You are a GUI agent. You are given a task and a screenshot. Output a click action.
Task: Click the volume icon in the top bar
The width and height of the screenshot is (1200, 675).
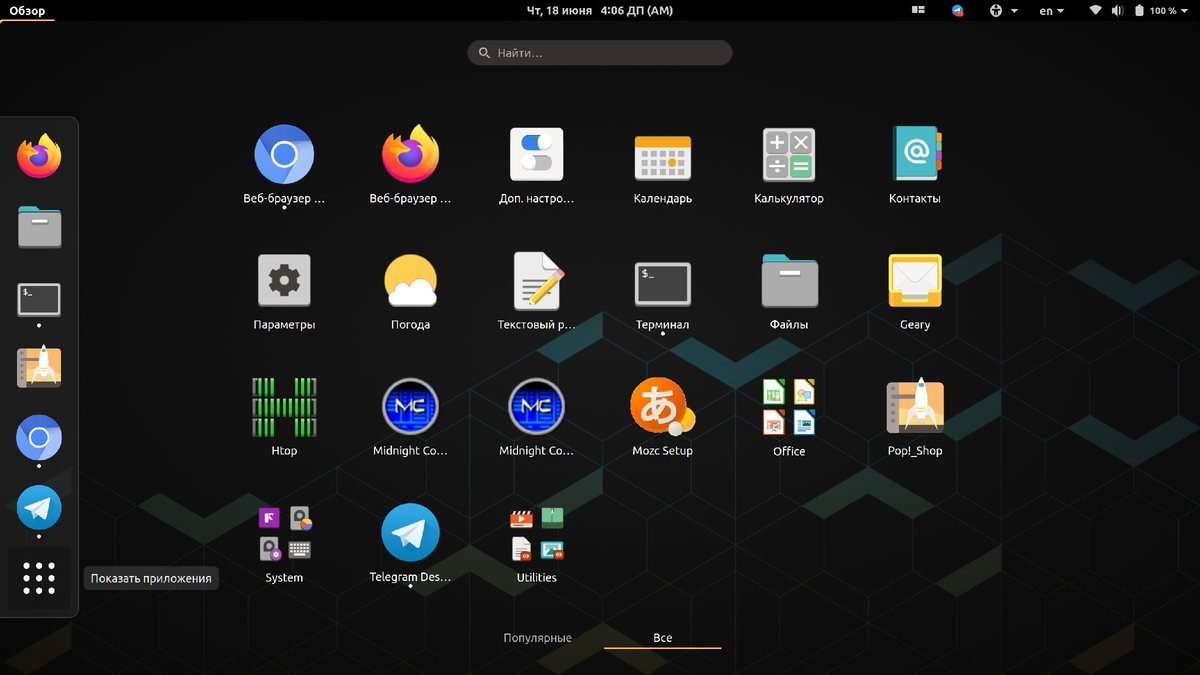1117,10
